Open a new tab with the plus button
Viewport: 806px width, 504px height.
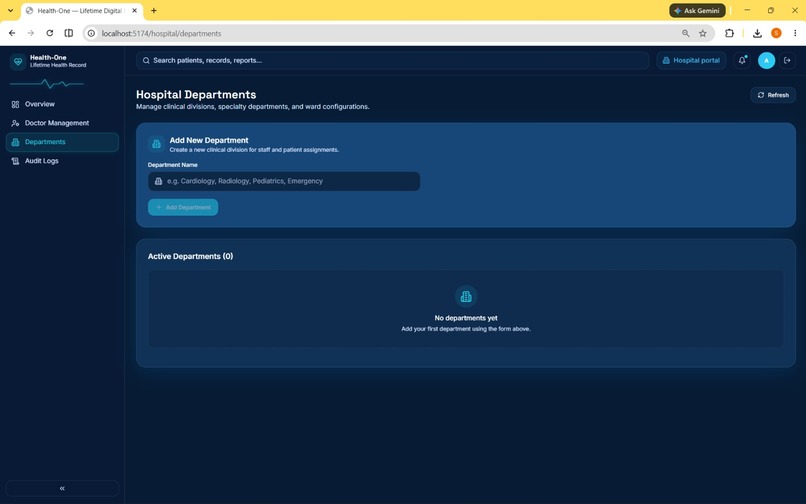click(x=154, y=11)
